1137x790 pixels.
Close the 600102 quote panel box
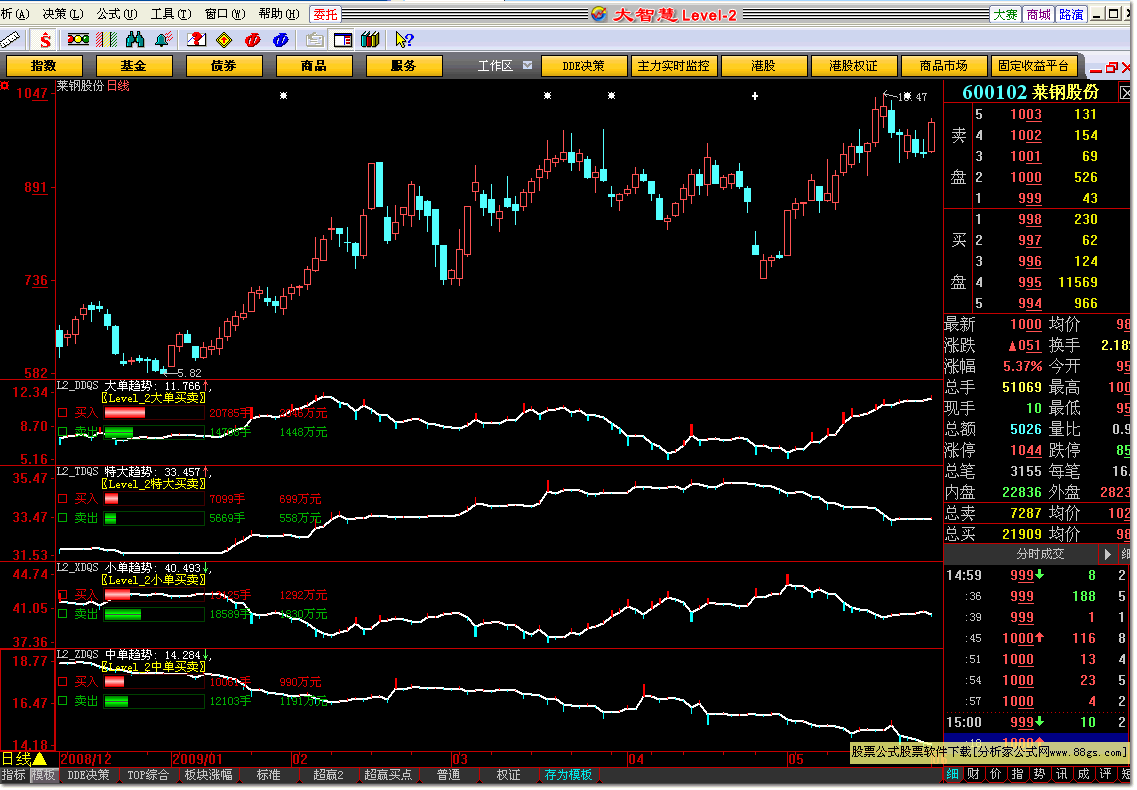1125,93
